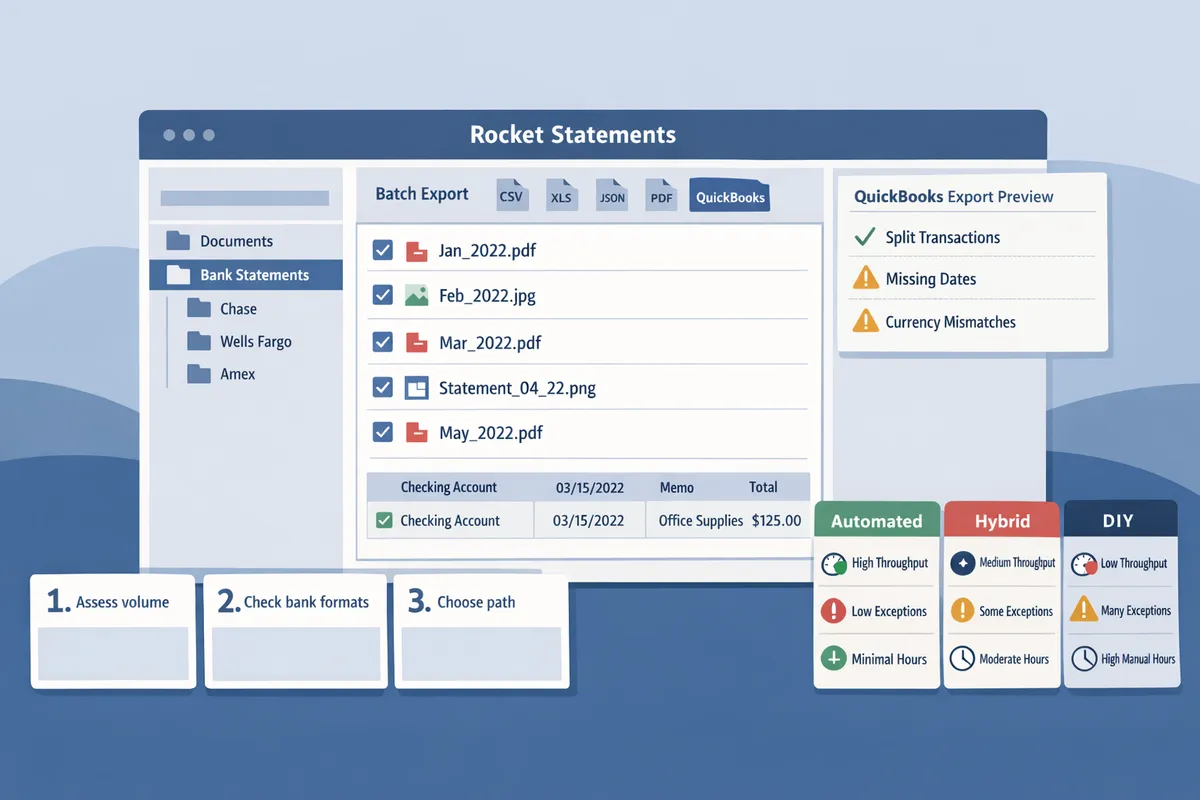Screen dimensions: 1200x800
Task: Click the Total column header
Action: coord(763,487)
